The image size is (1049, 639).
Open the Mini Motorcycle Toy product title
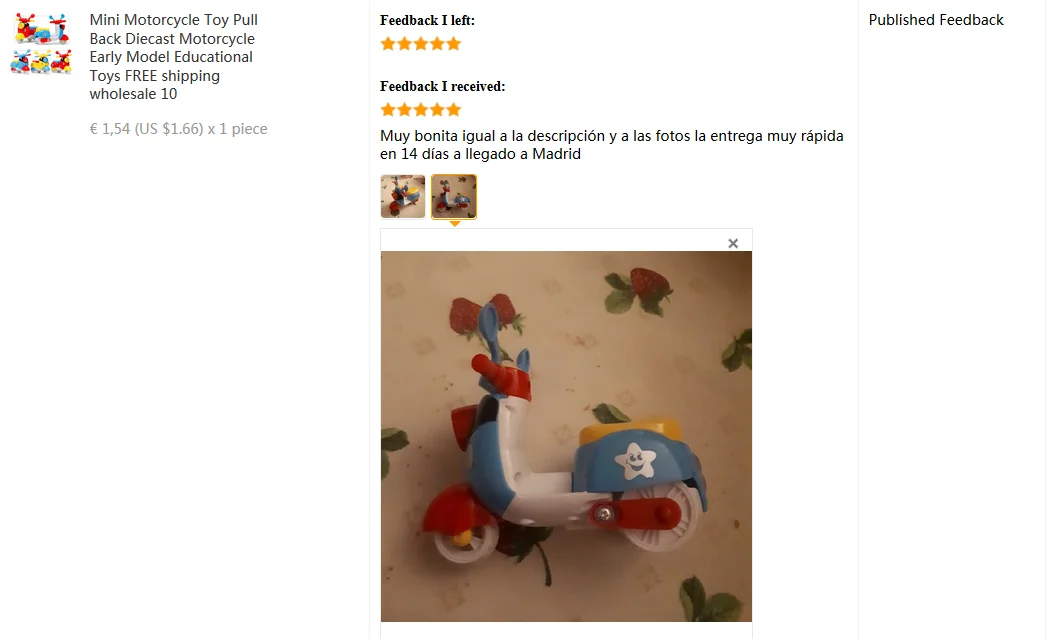(x=173, y=57)
